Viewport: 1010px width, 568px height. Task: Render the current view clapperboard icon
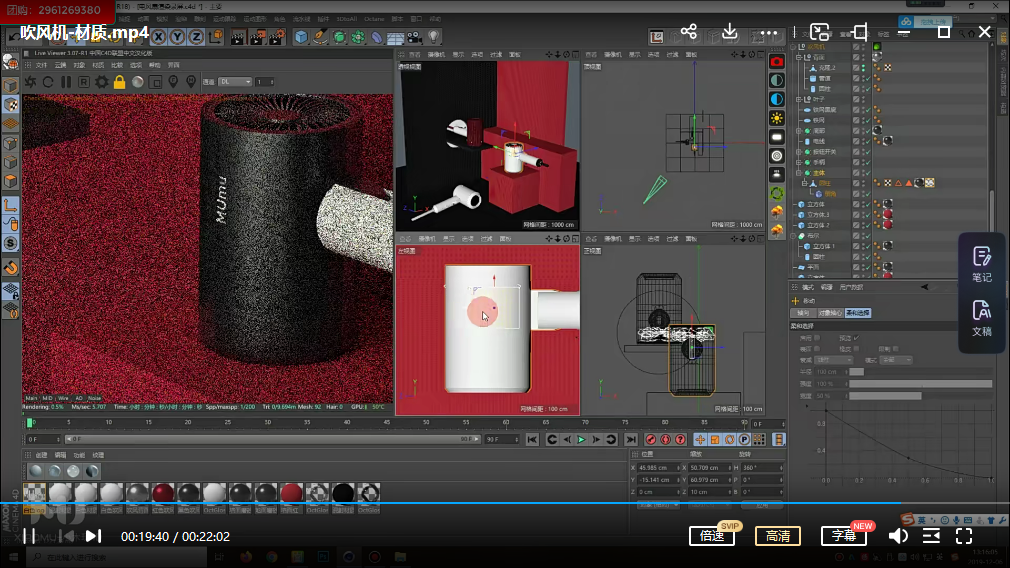(238, 37)
